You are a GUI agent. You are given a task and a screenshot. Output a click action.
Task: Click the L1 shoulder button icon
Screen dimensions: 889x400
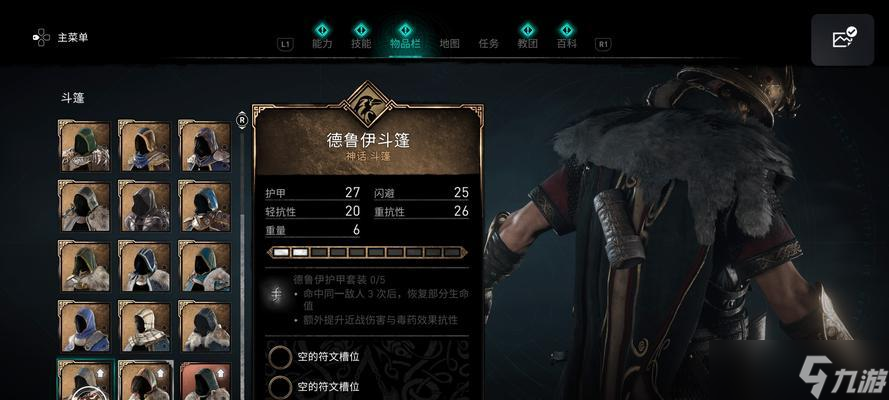[285, 44]
